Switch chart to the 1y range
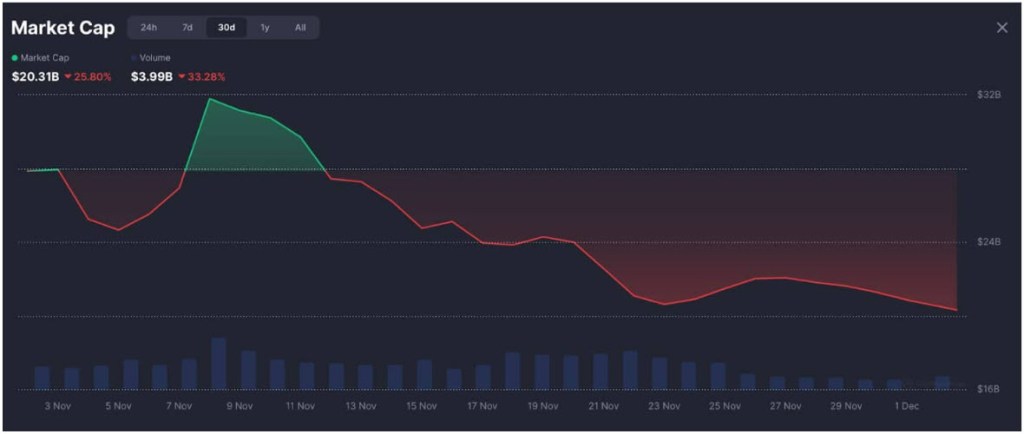The width and height of the screenshot is (1024, 434). (264, 28)
